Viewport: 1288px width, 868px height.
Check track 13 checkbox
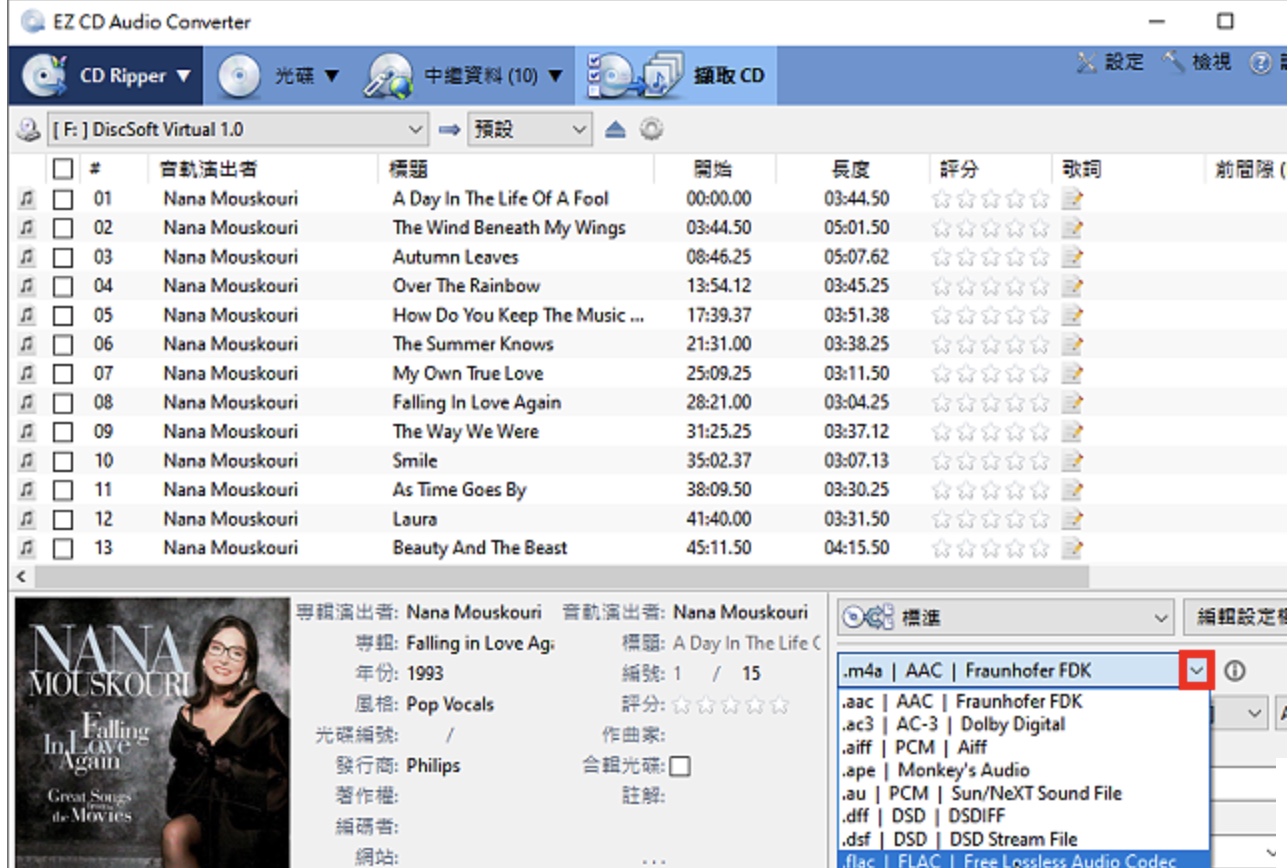pos(63,549)
